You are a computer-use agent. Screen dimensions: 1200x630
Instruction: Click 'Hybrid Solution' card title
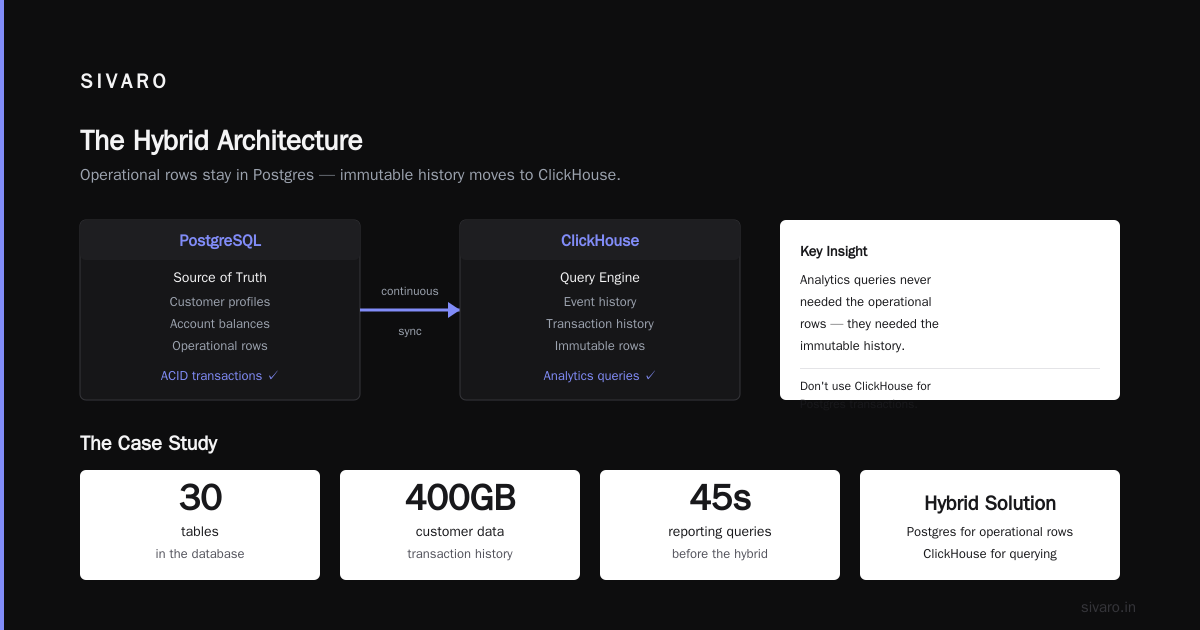[x=990, y=503]
